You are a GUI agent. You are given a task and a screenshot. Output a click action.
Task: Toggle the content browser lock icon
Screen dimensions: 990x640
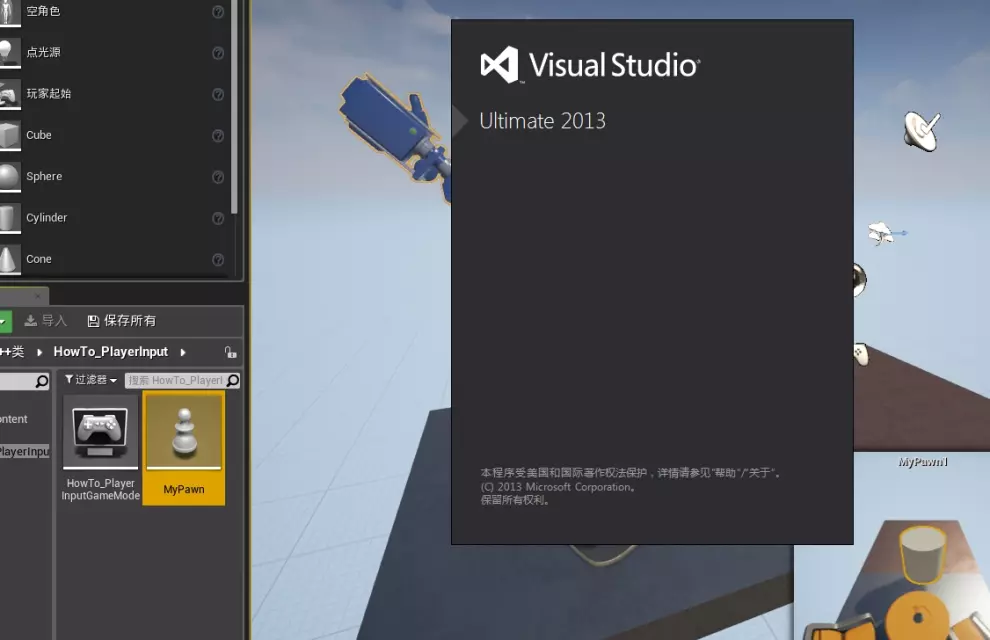pyautogui.click(x=230, y=352)
